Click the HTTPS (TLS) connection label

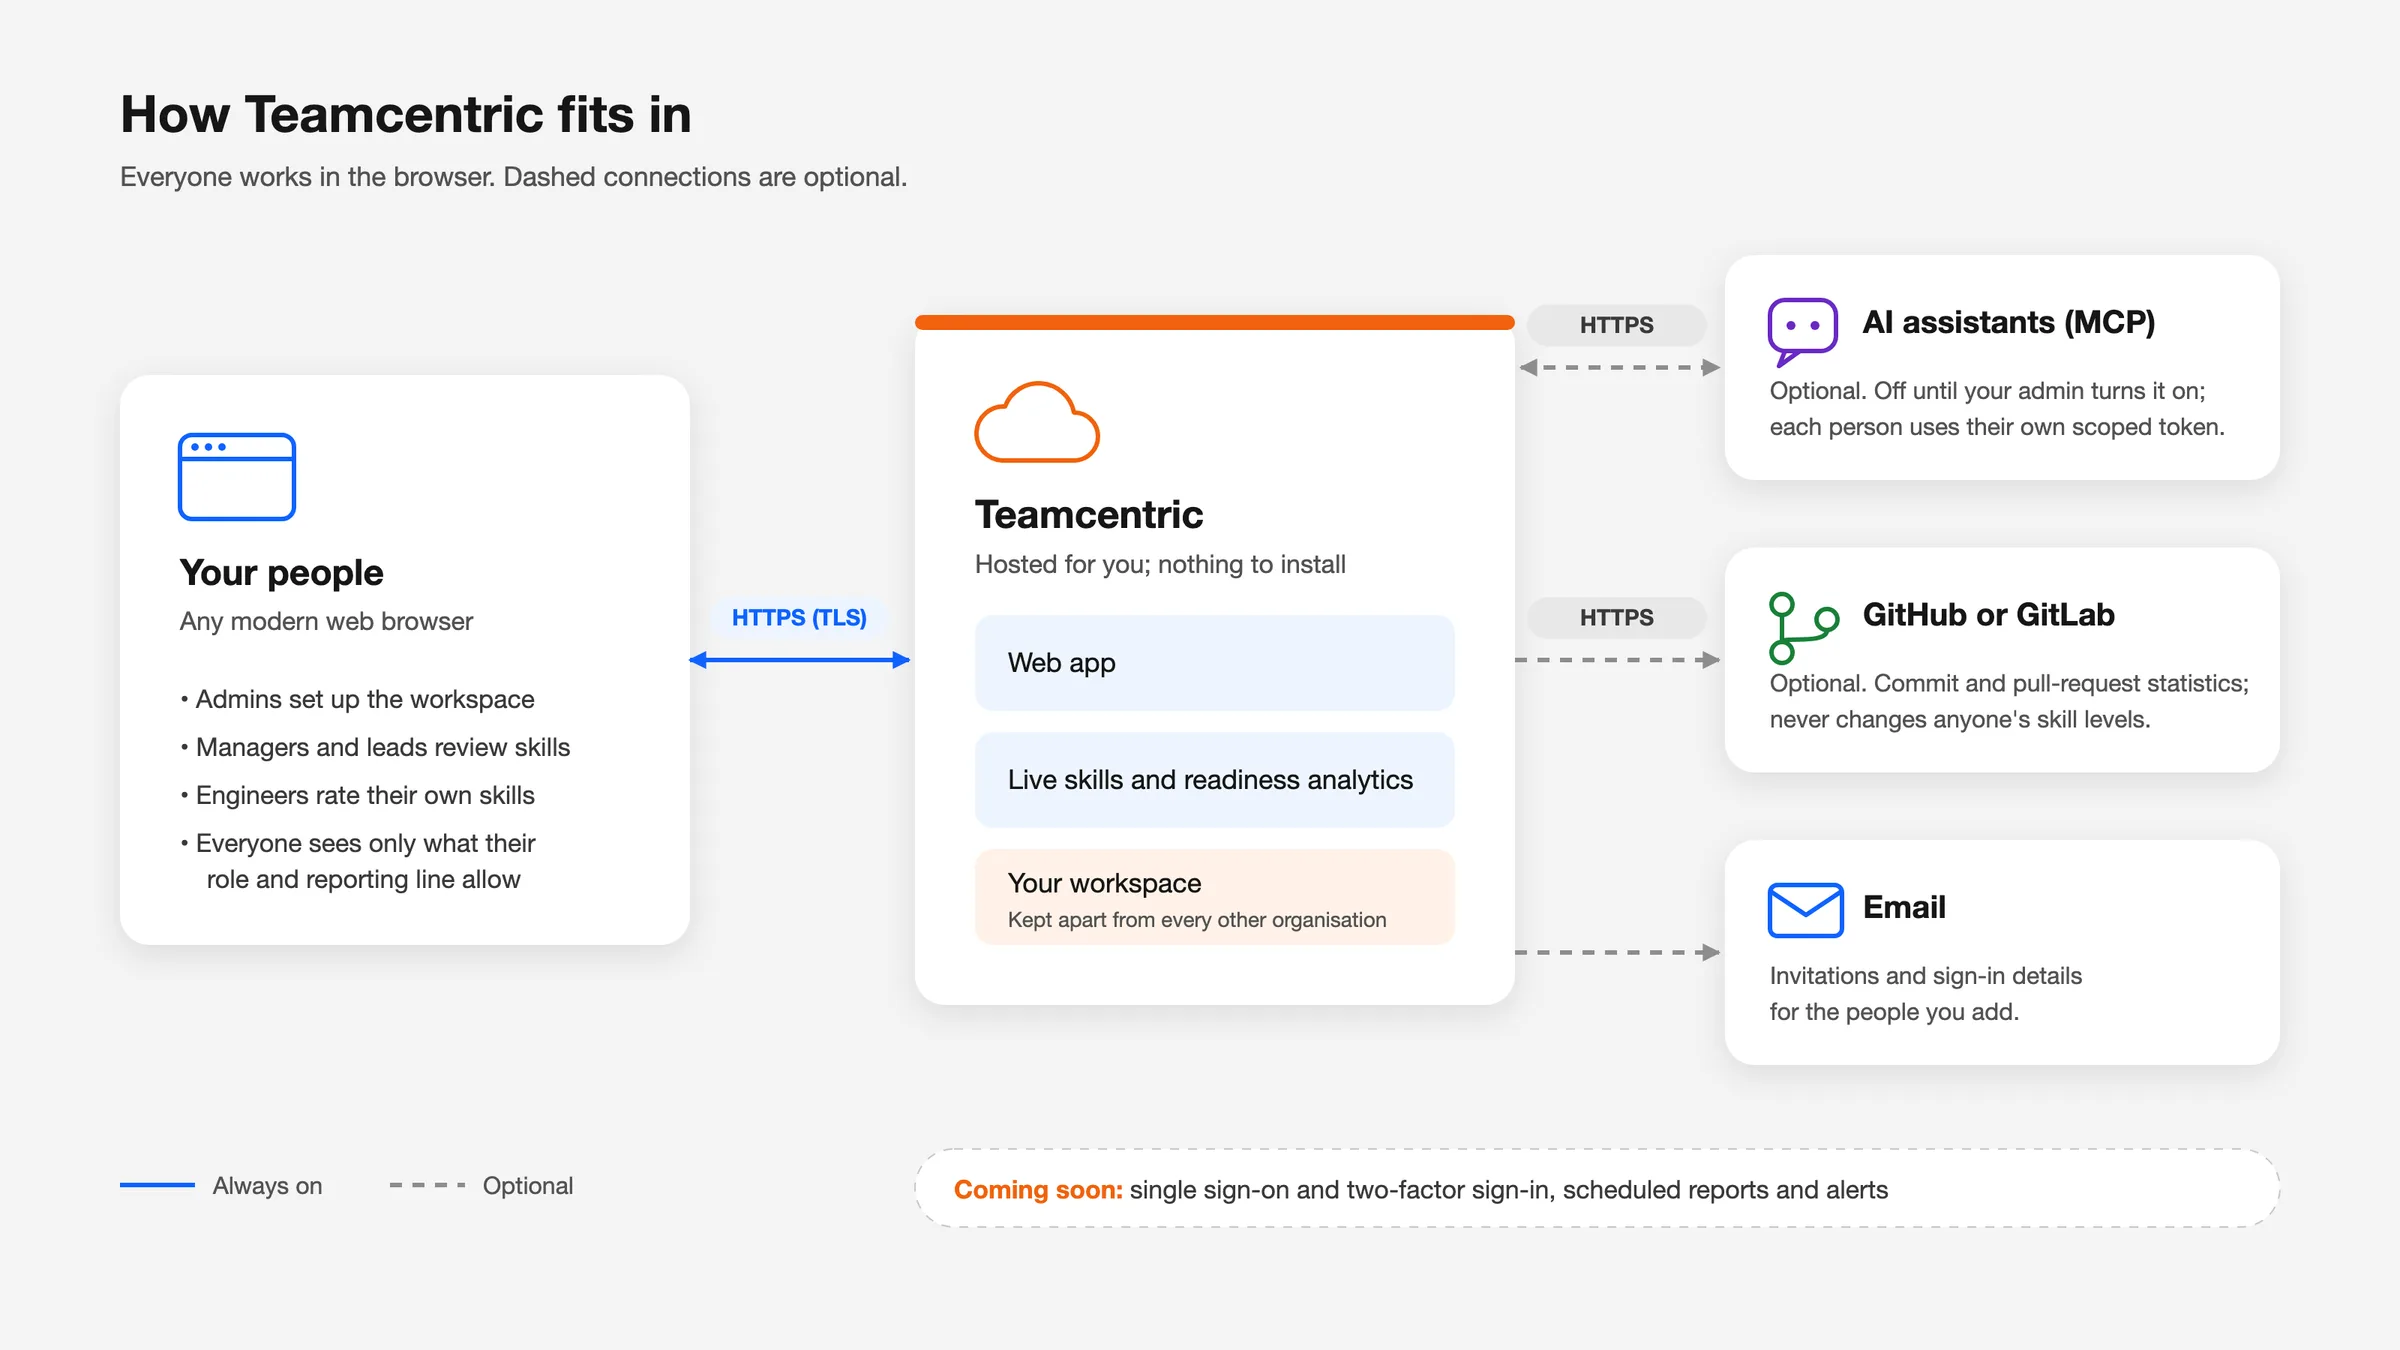[x=799, y=618]
